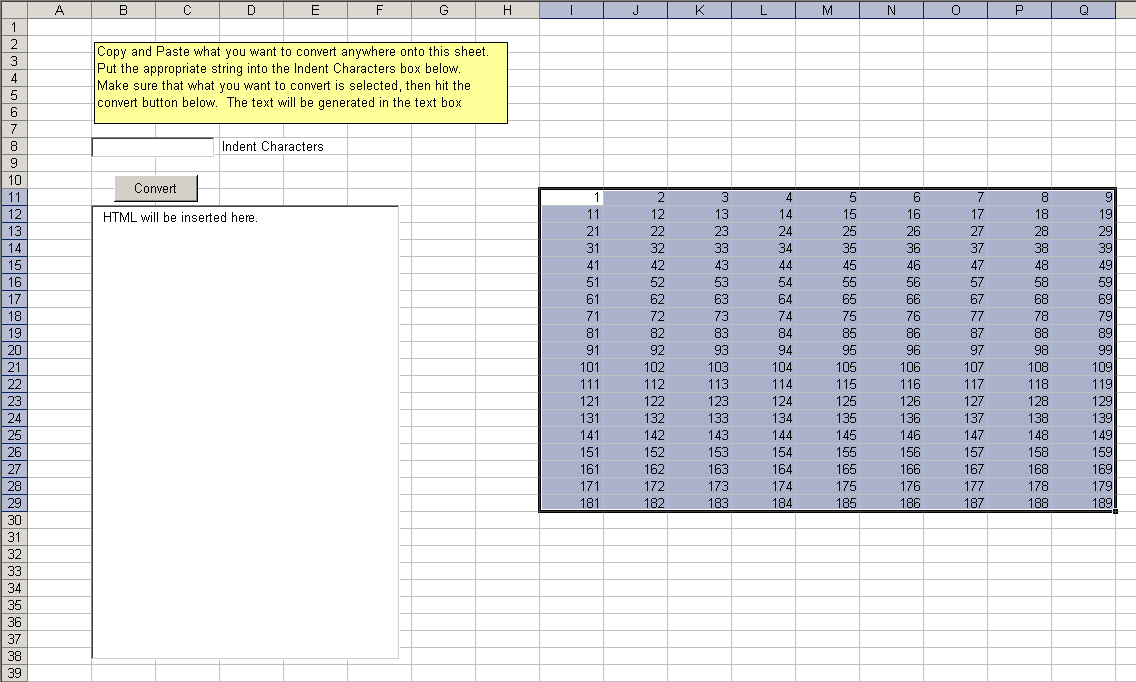Select column header H
This screenshot has height=682, width=1136.
[507, 10]
